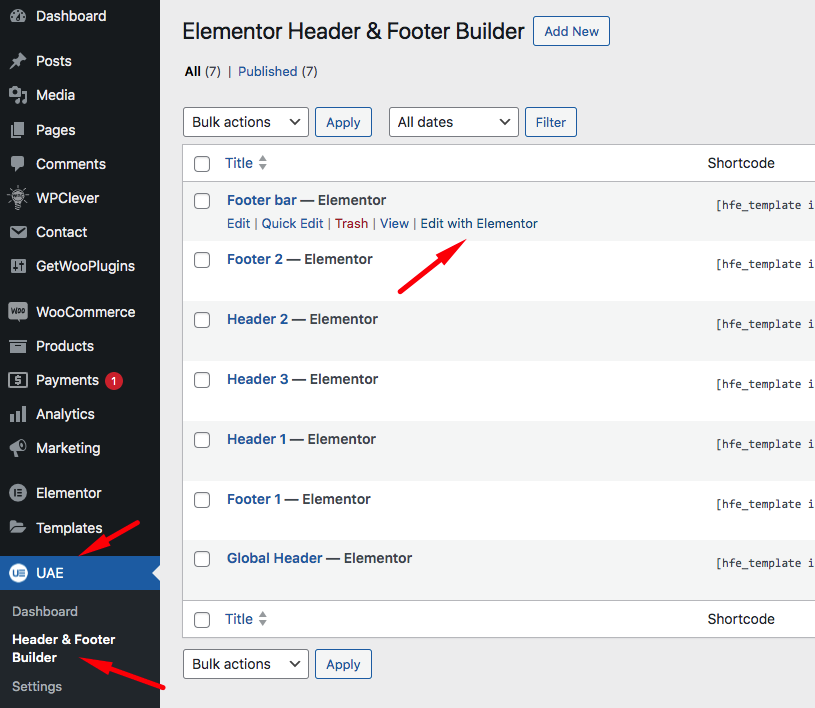This screenshot has height=708, width=815.
Task: Check the Global Header row checkbox
Action: [x=202, y=559]
